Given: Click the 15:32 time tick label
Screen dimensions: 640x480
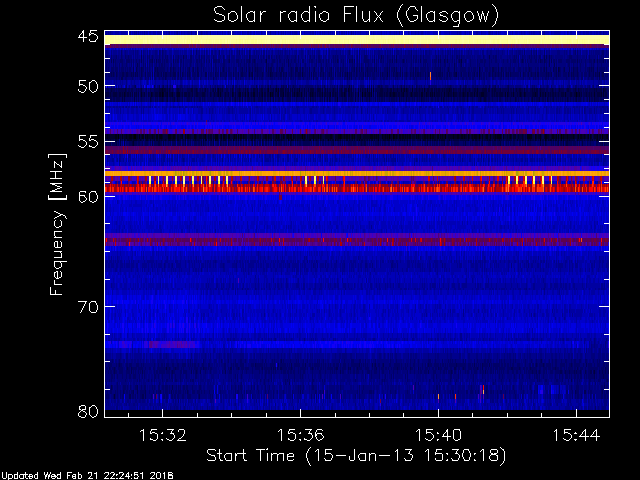Looking at the screenshot, I should click(x=163, y=435).
